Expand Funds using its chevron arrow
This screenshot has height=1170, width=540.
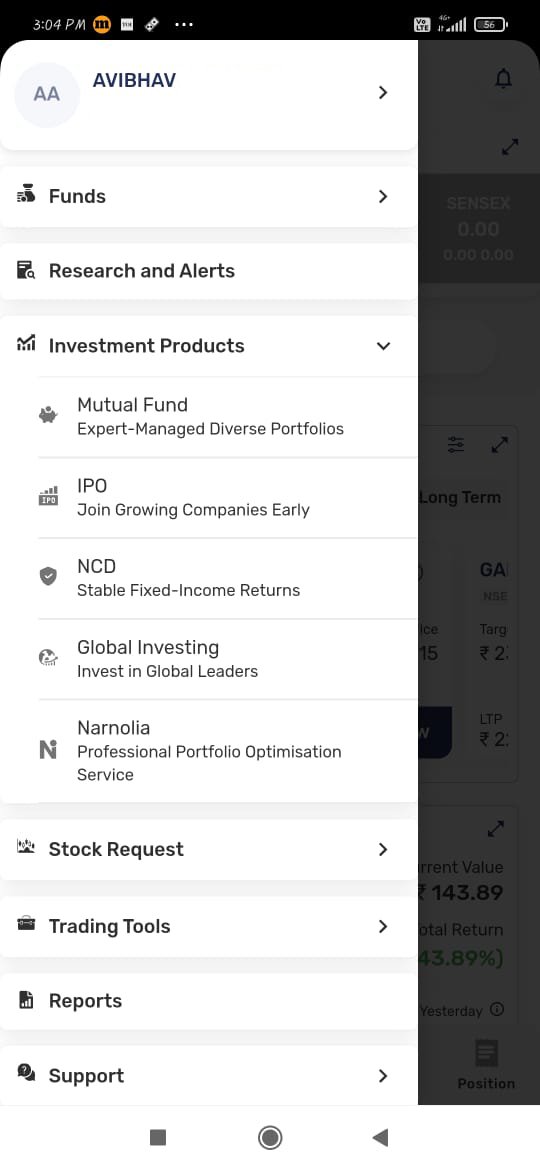coord(383,196)
